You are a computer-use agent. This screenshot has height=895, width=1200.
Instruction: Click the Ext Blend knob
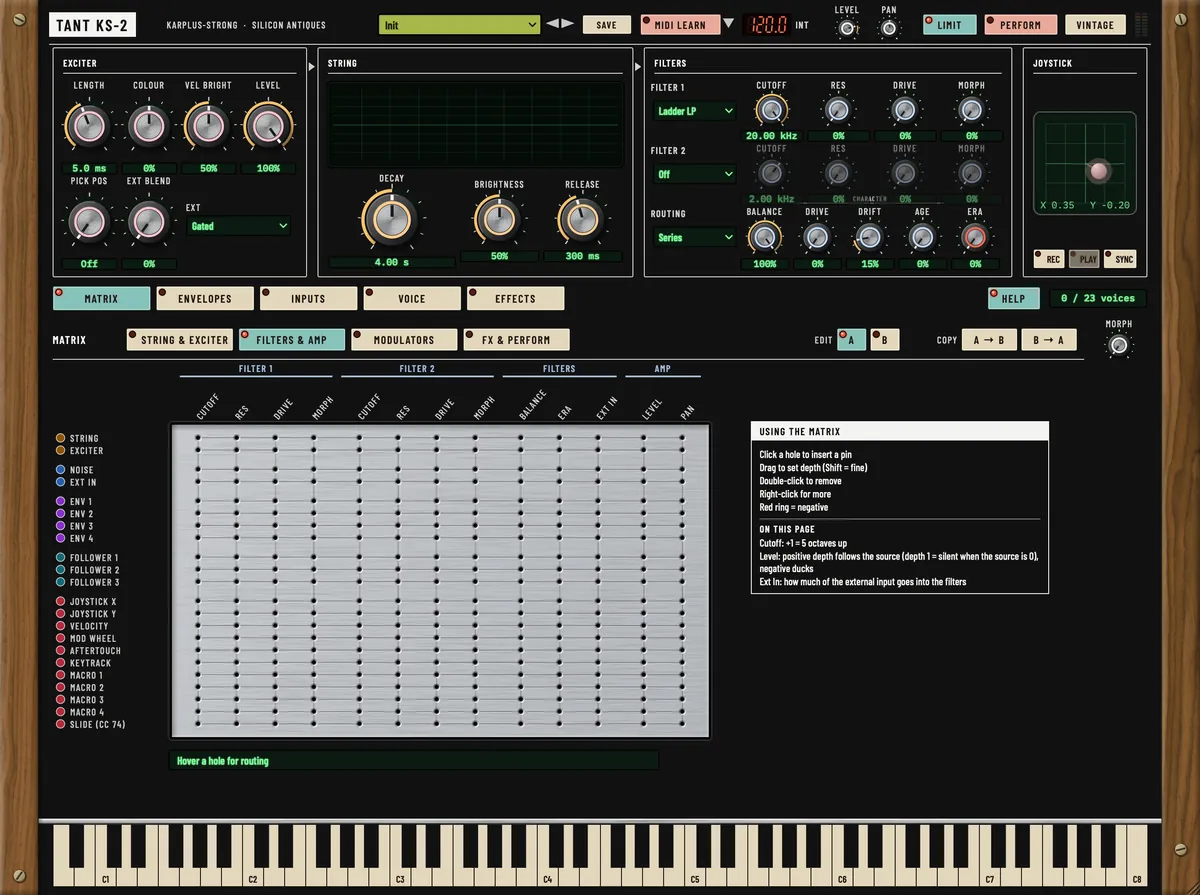pyautogui.click(x=149, y=221)
